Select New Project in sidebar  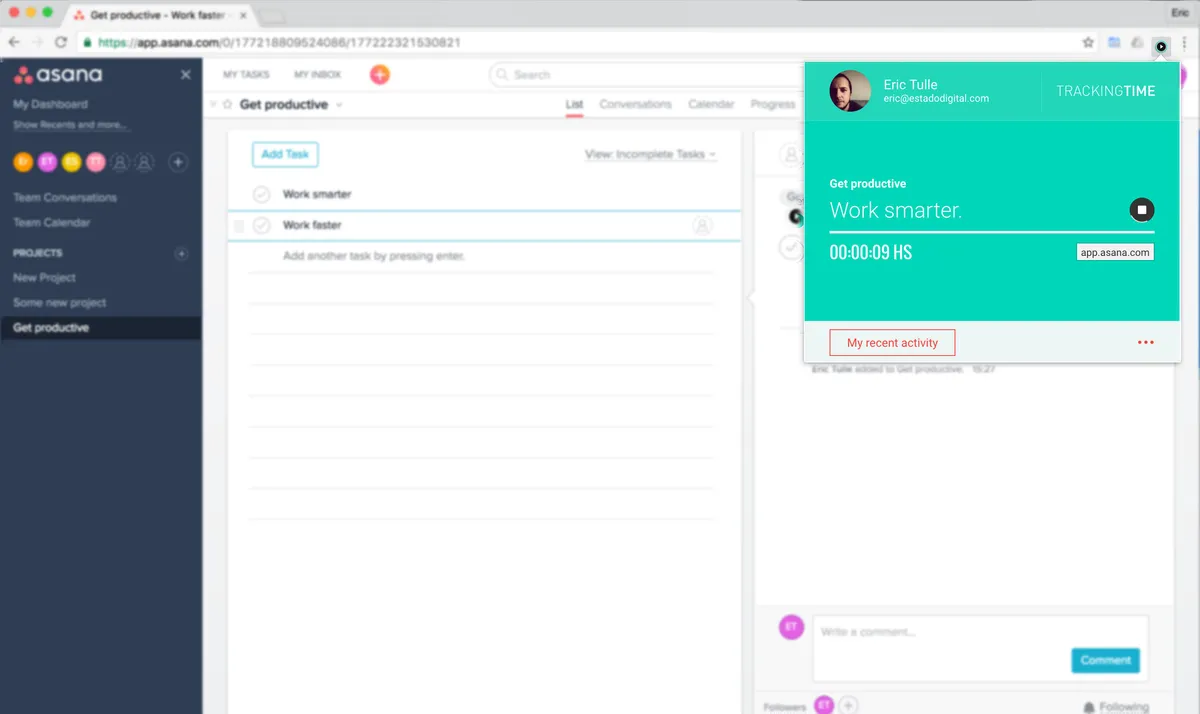[44, 278]
